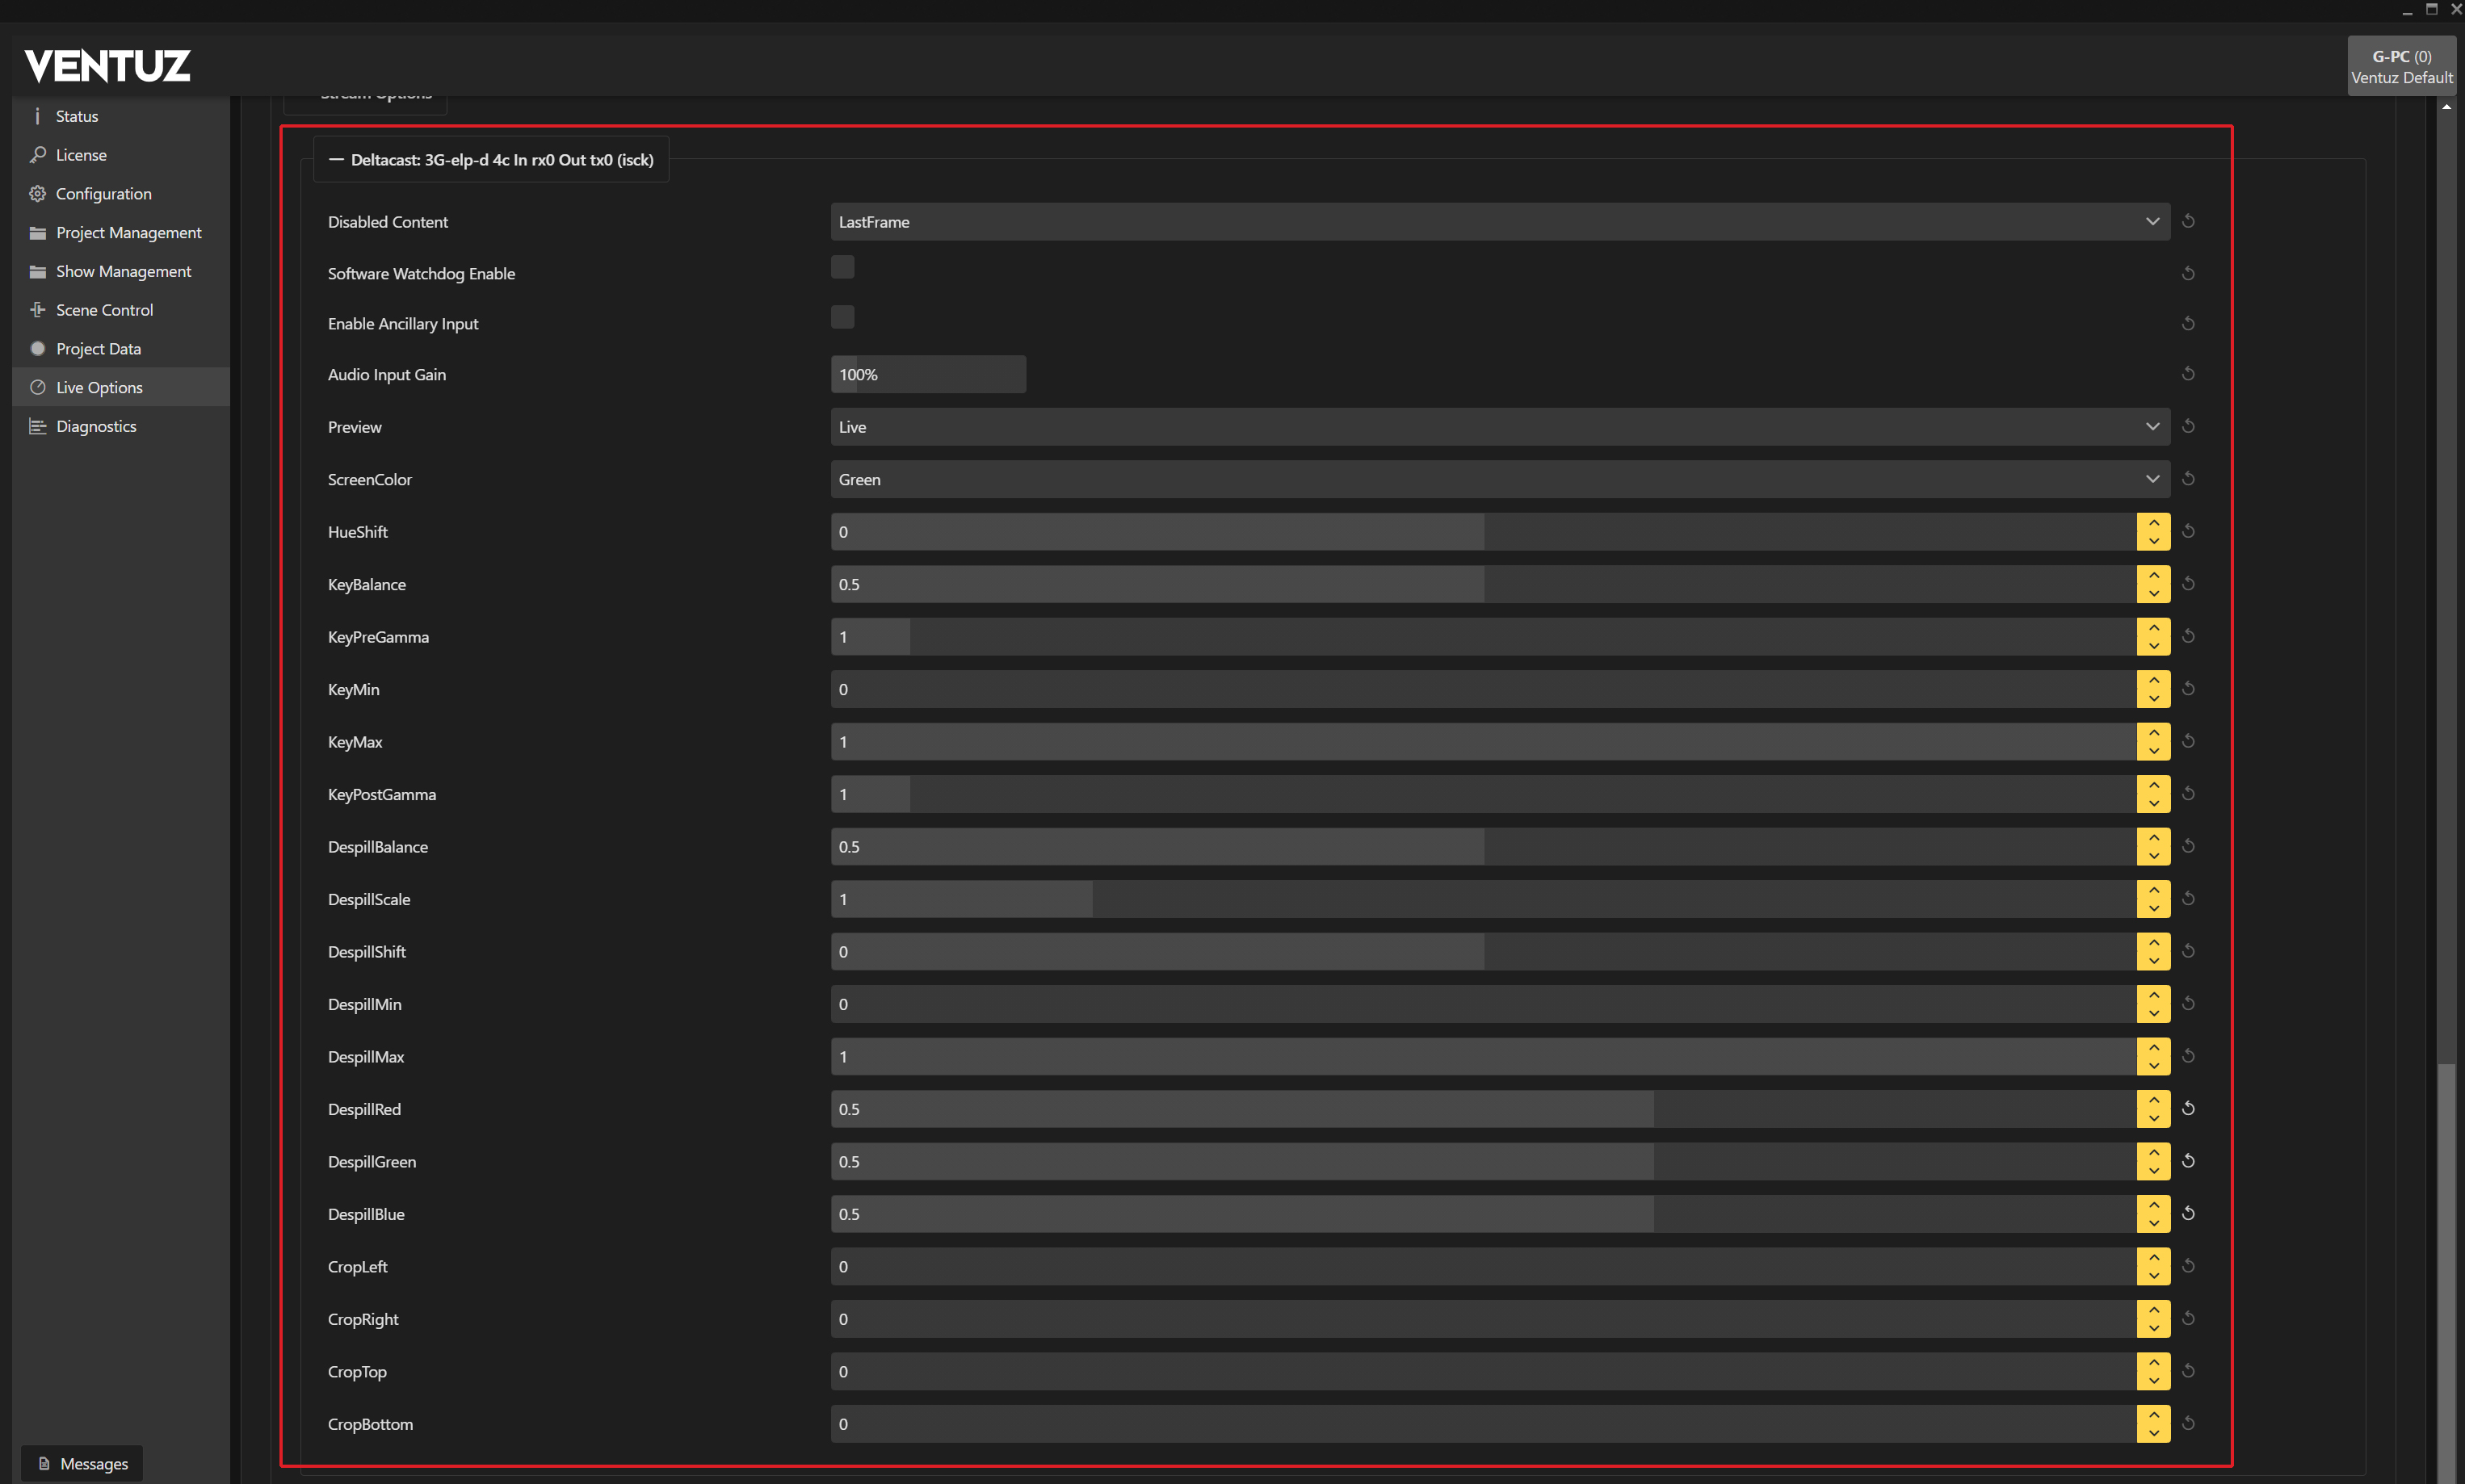
Task: Reset the DespillBlue value using revert icon
Action: (2188, 1213)
